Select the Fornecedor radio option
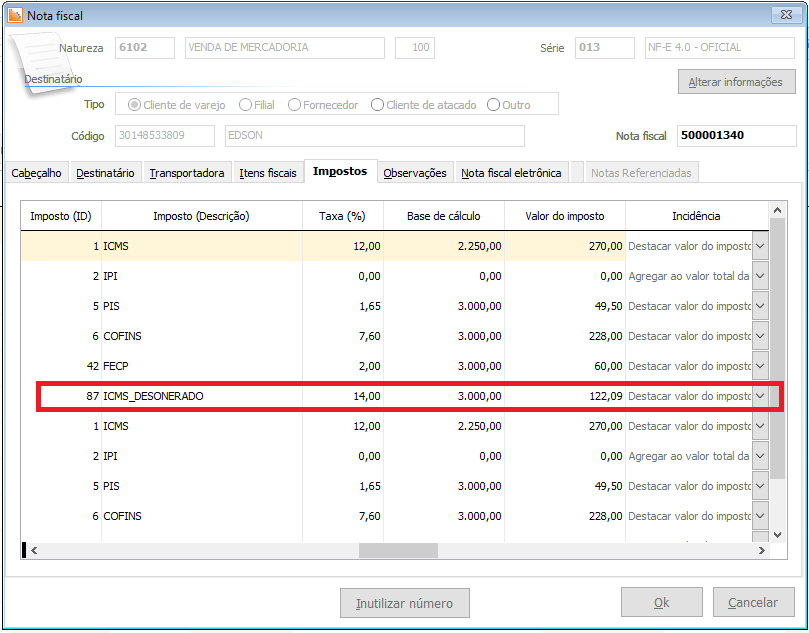 pyautogui.click(x=295, y=105)
